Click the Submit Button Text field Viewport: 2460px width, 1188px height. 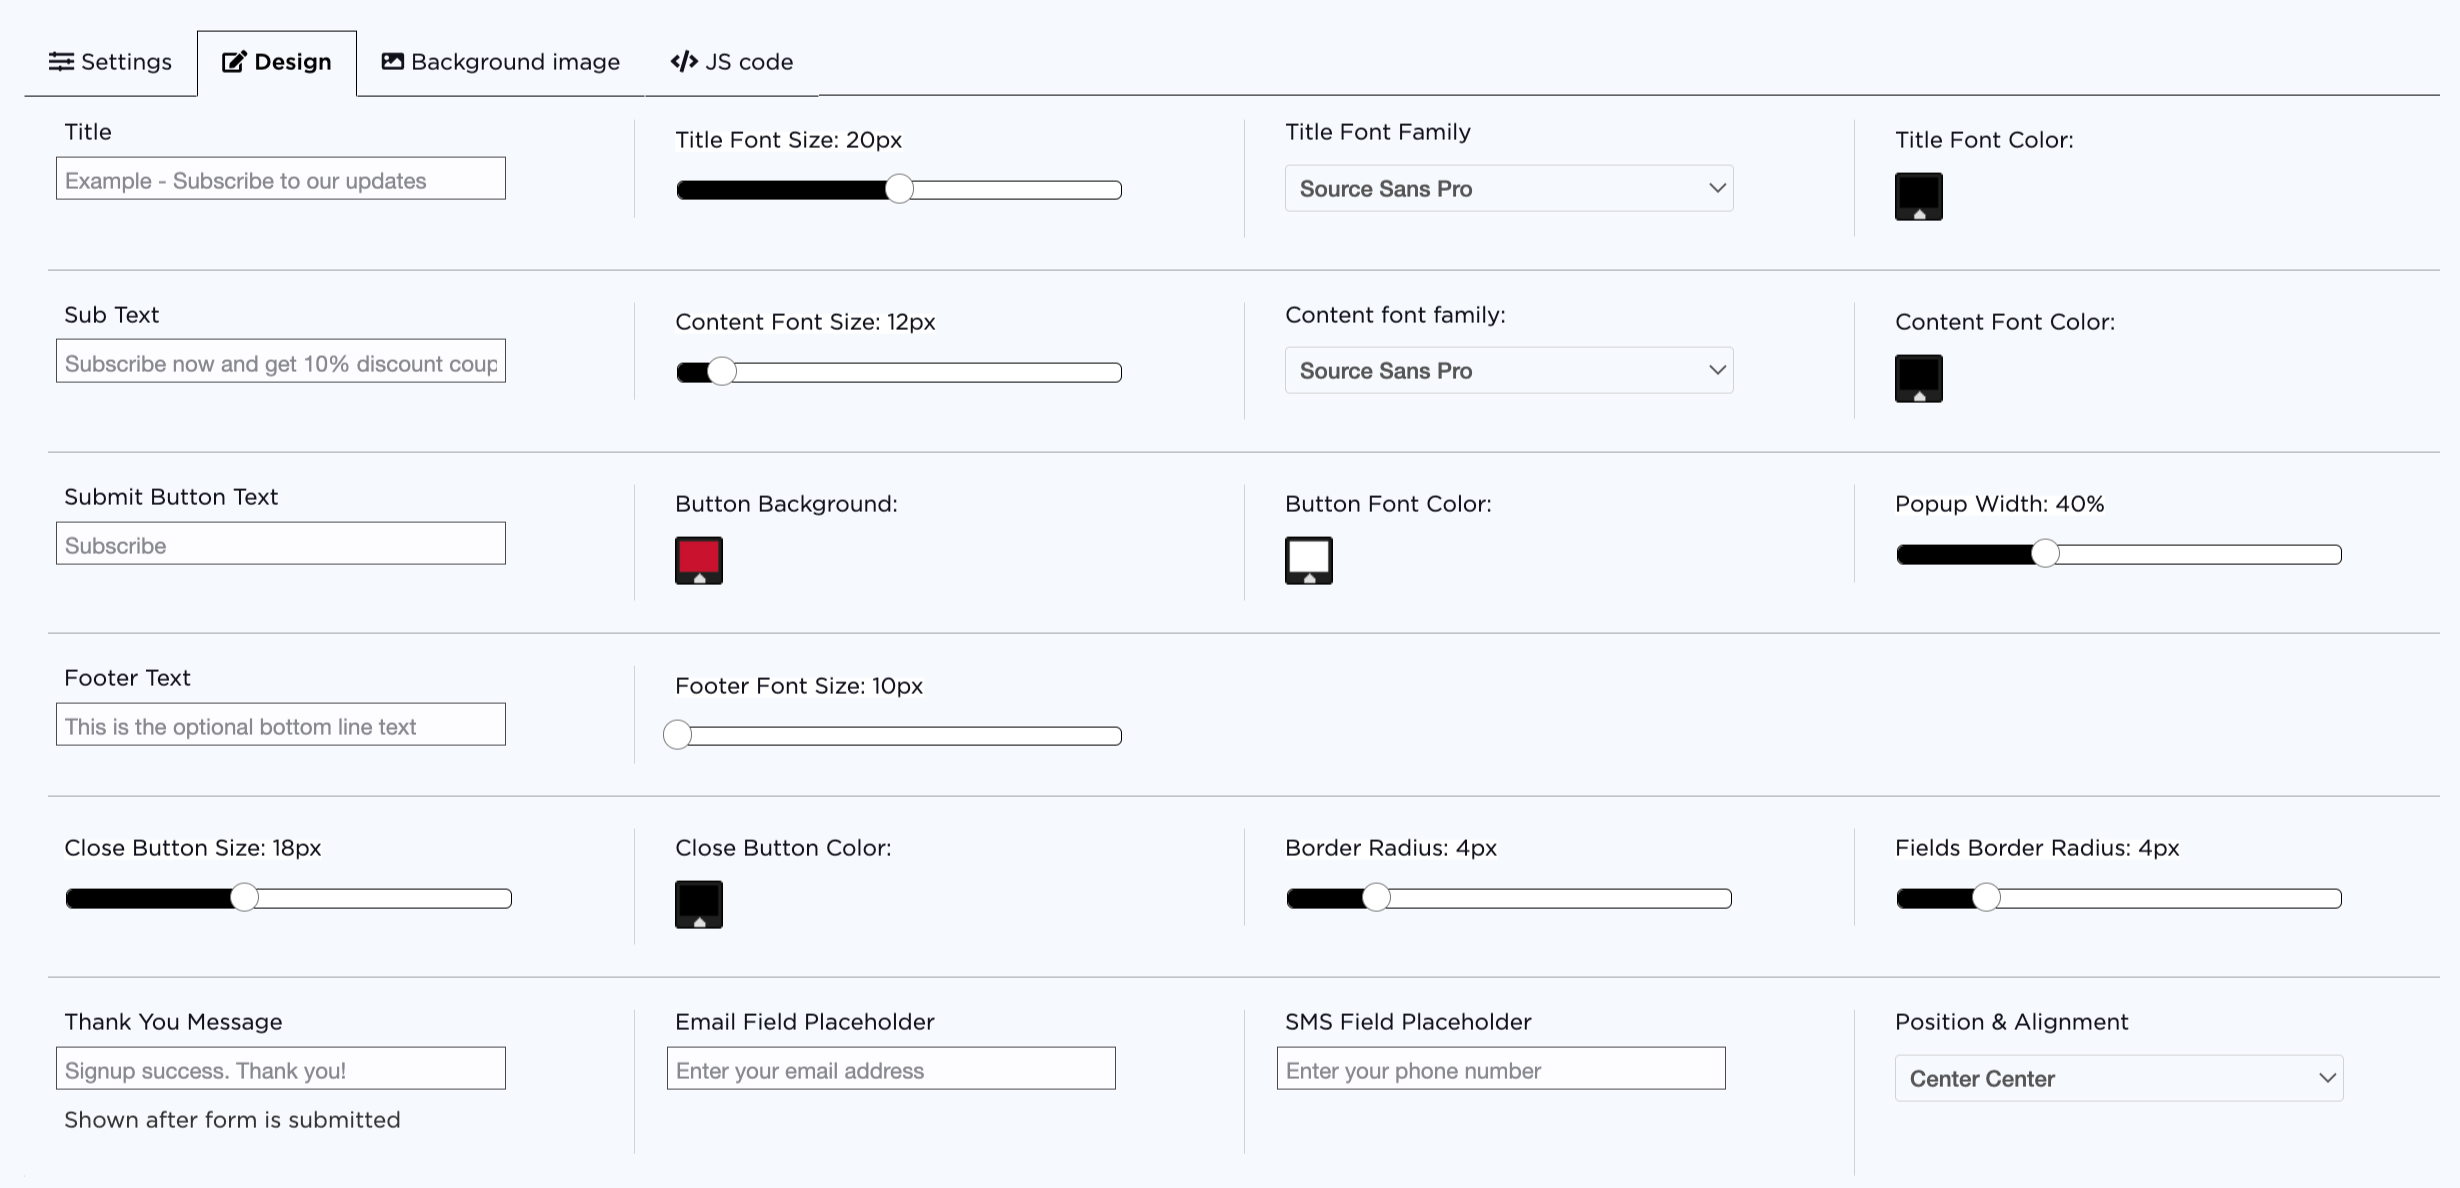(281, 543)
